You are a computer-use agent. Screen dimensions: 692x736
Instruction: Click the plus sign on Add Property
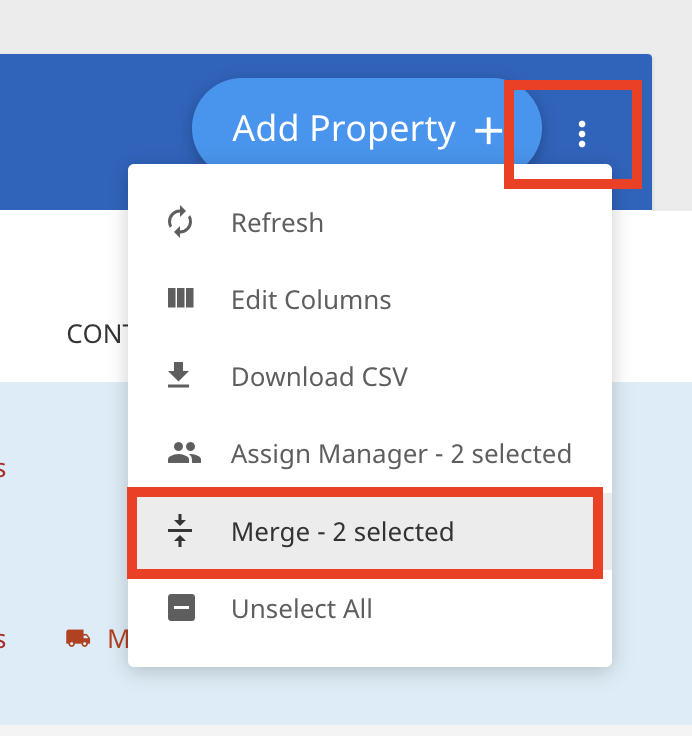click(488, 130)
